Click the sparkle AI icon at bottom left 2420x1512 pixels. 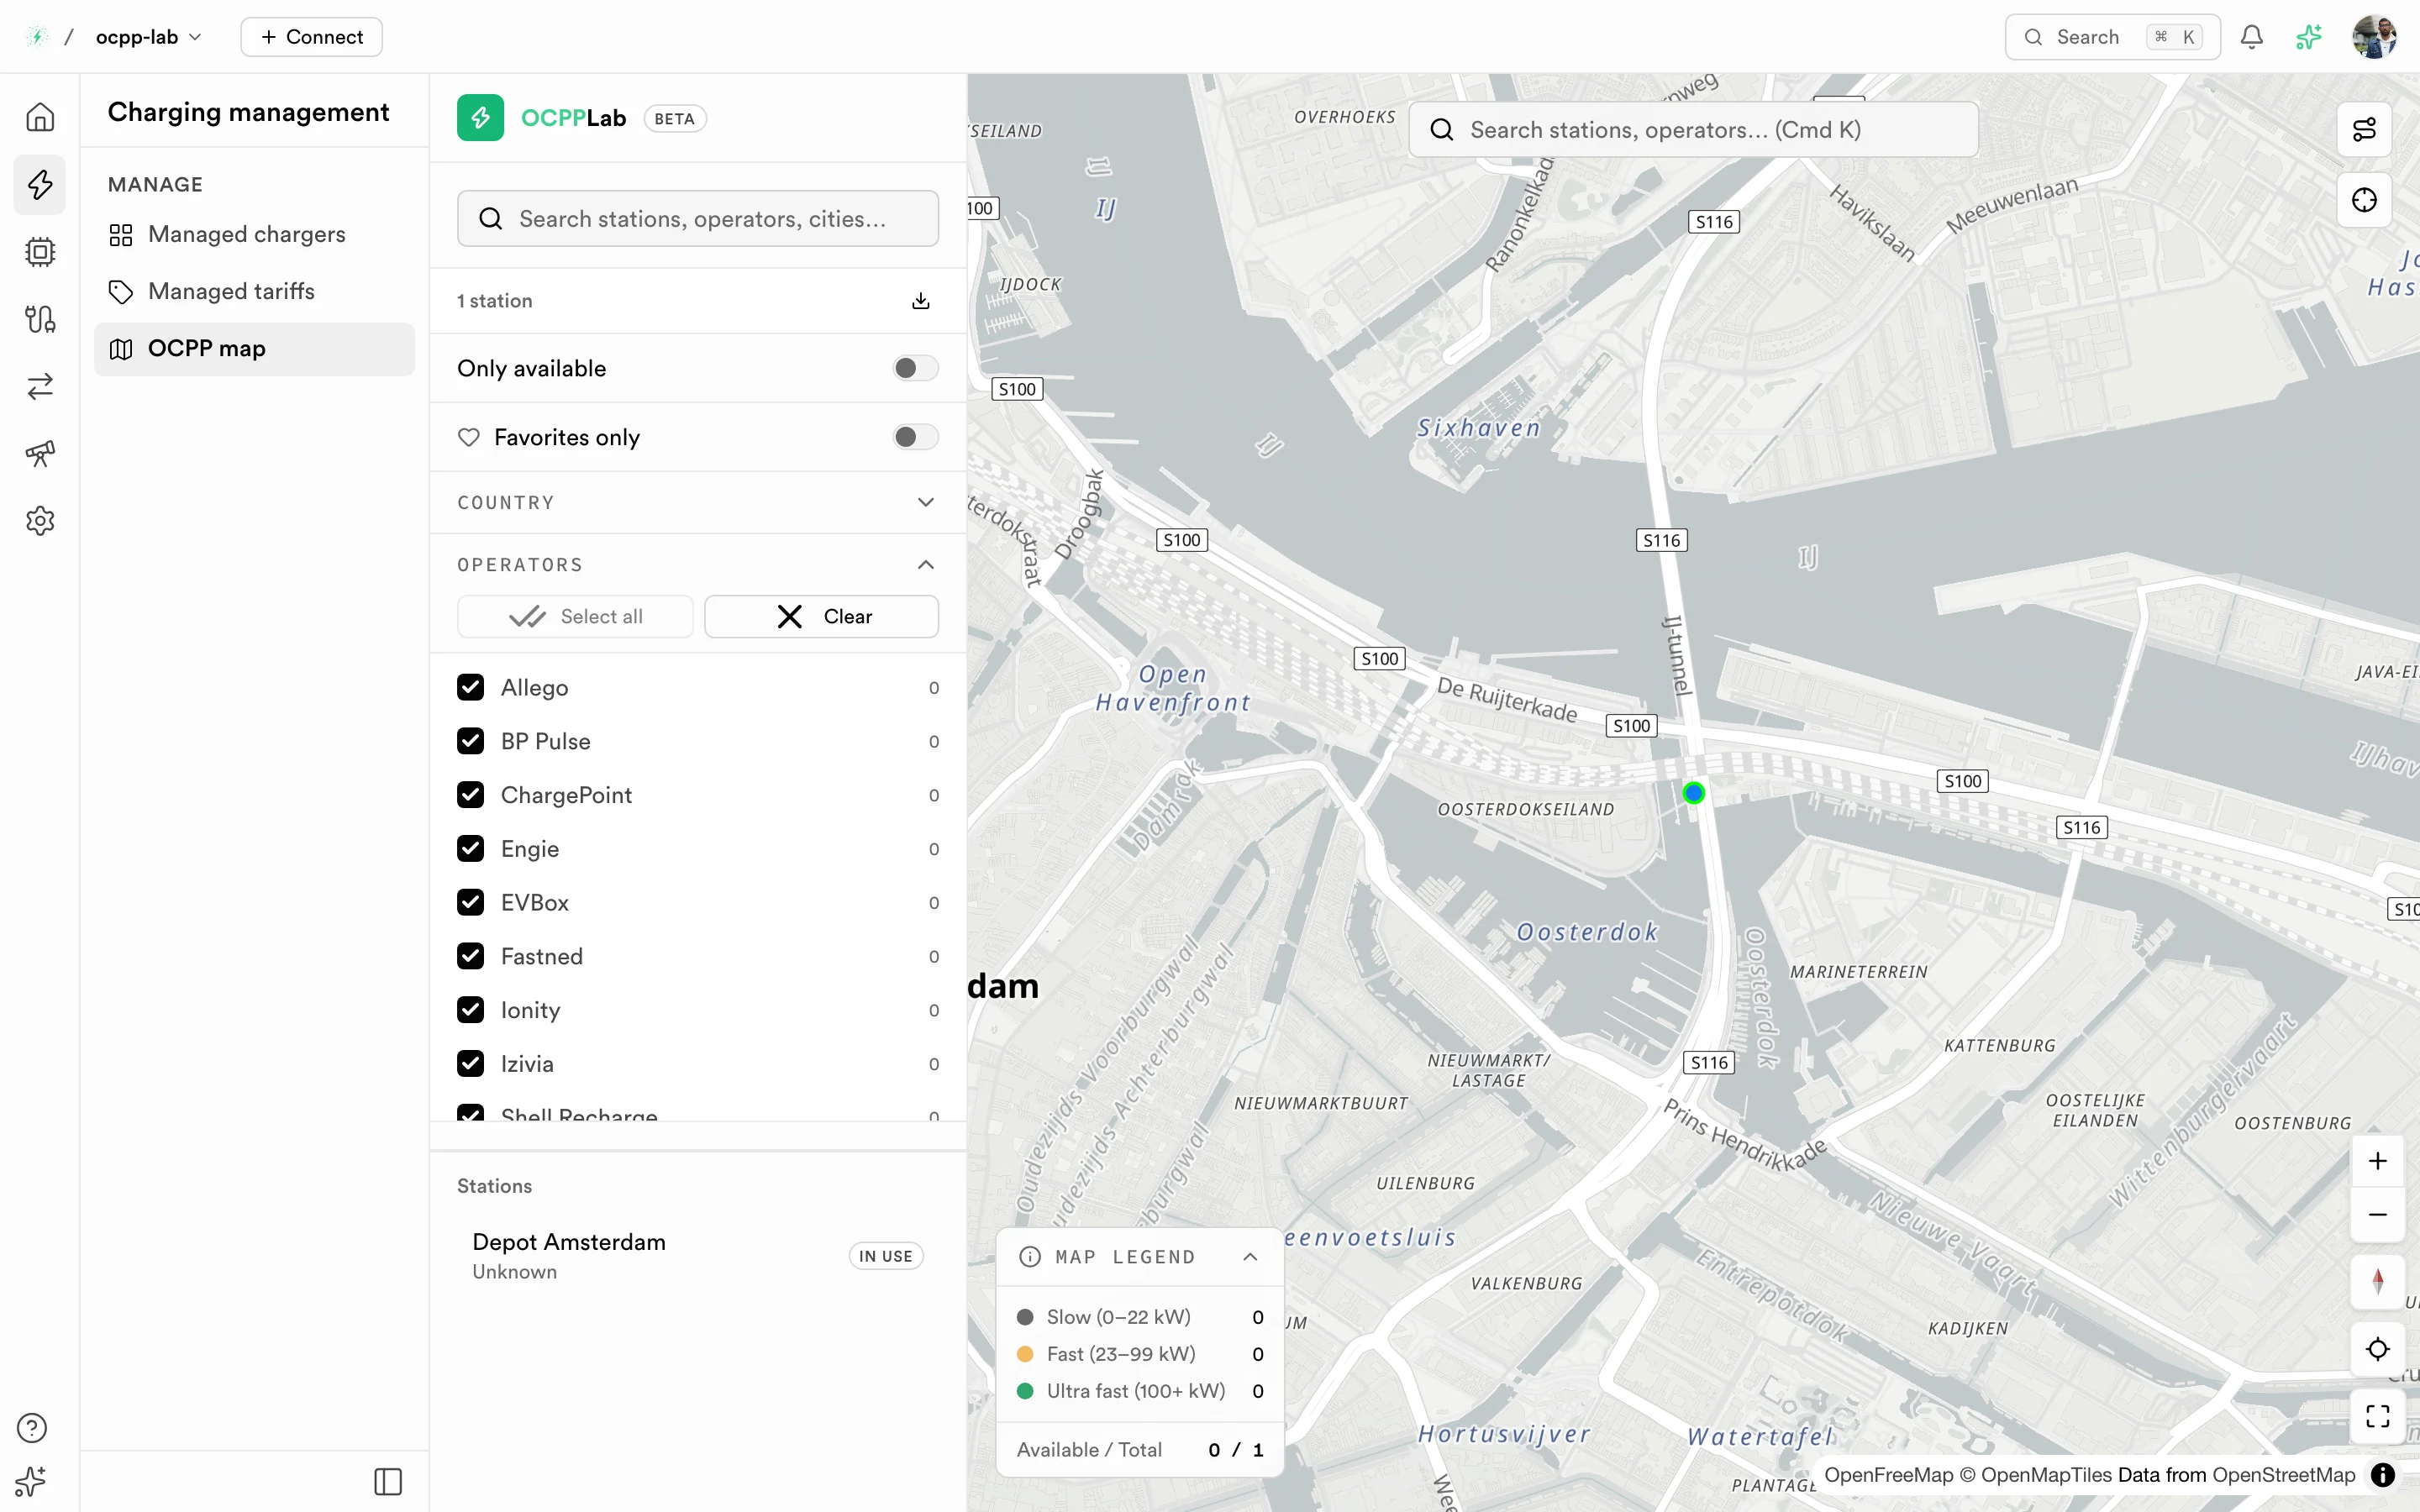[32, 1481]
